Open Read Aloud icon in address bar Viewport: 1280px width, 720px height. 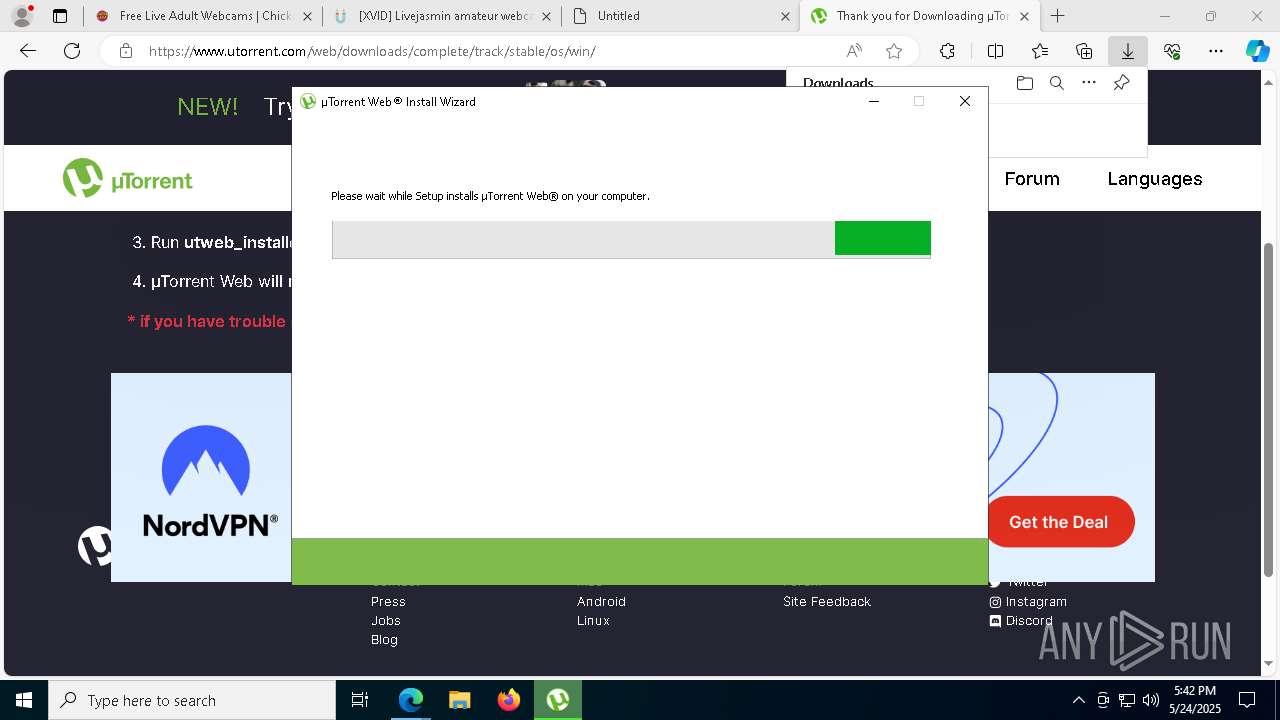coord(854,51)
